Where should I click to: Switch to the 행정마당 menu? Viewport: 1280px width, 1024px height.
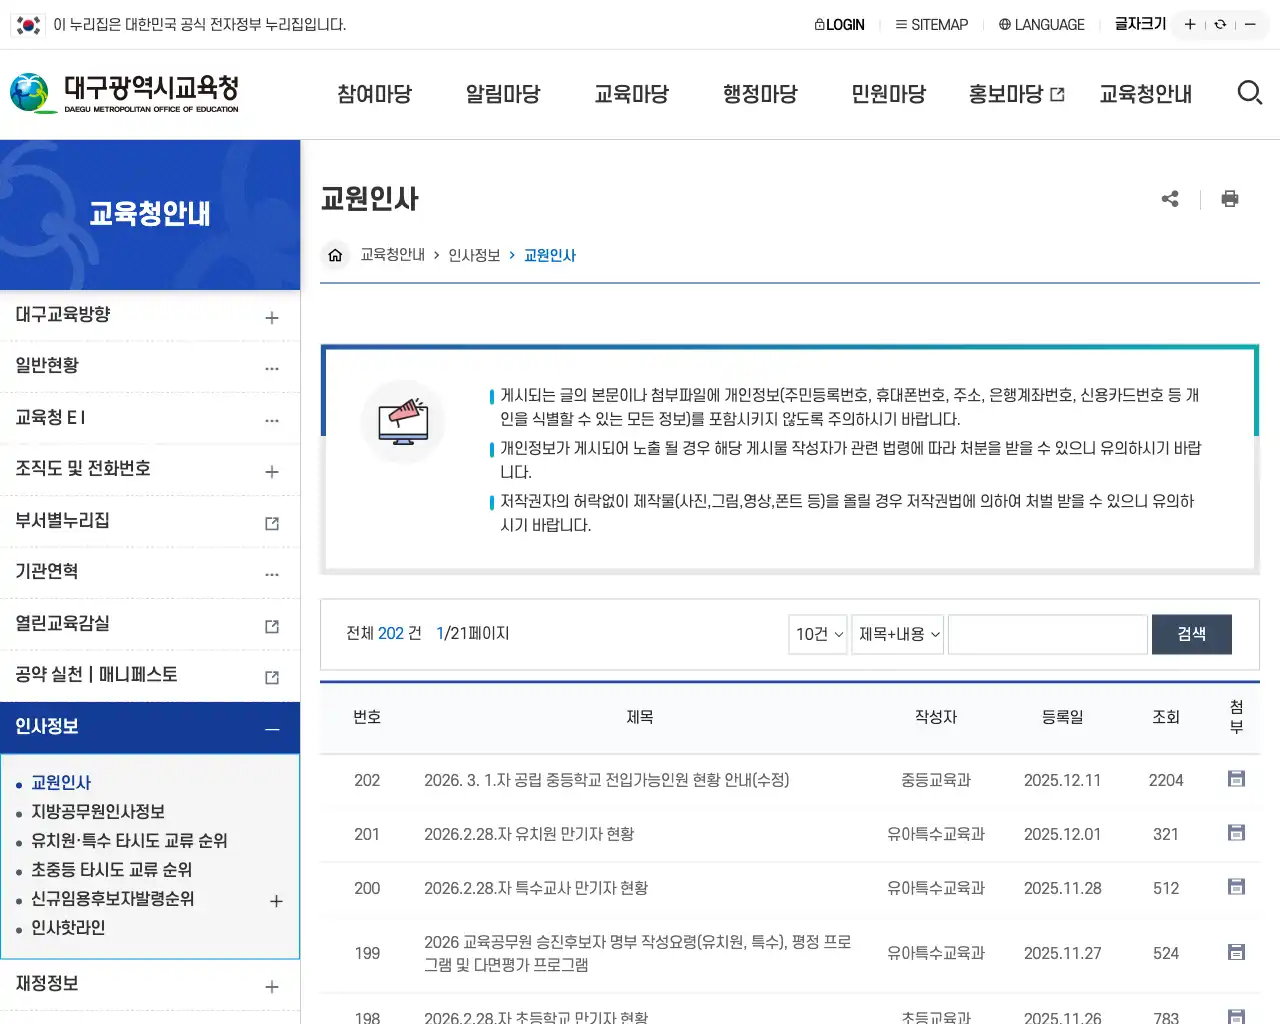point(760,94)
